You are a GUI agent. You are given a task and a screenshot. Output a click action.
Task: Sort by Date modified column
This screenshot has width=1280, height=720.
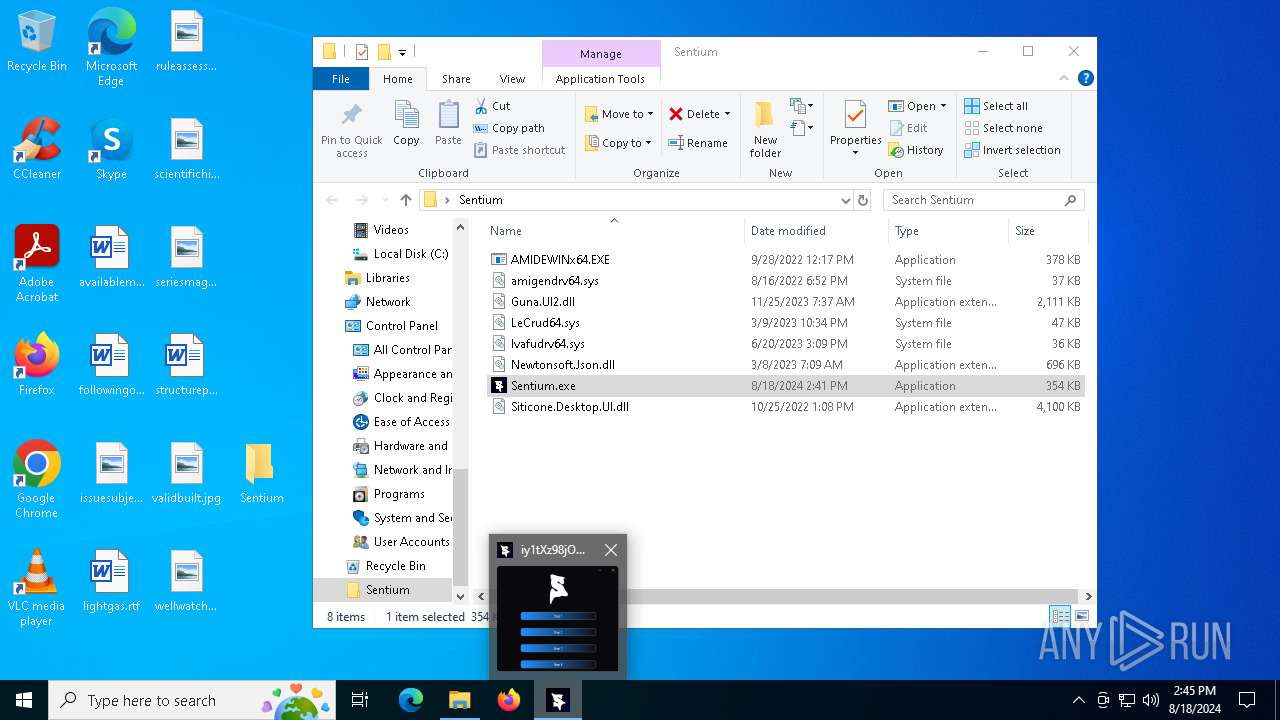[x=816, y=231]
